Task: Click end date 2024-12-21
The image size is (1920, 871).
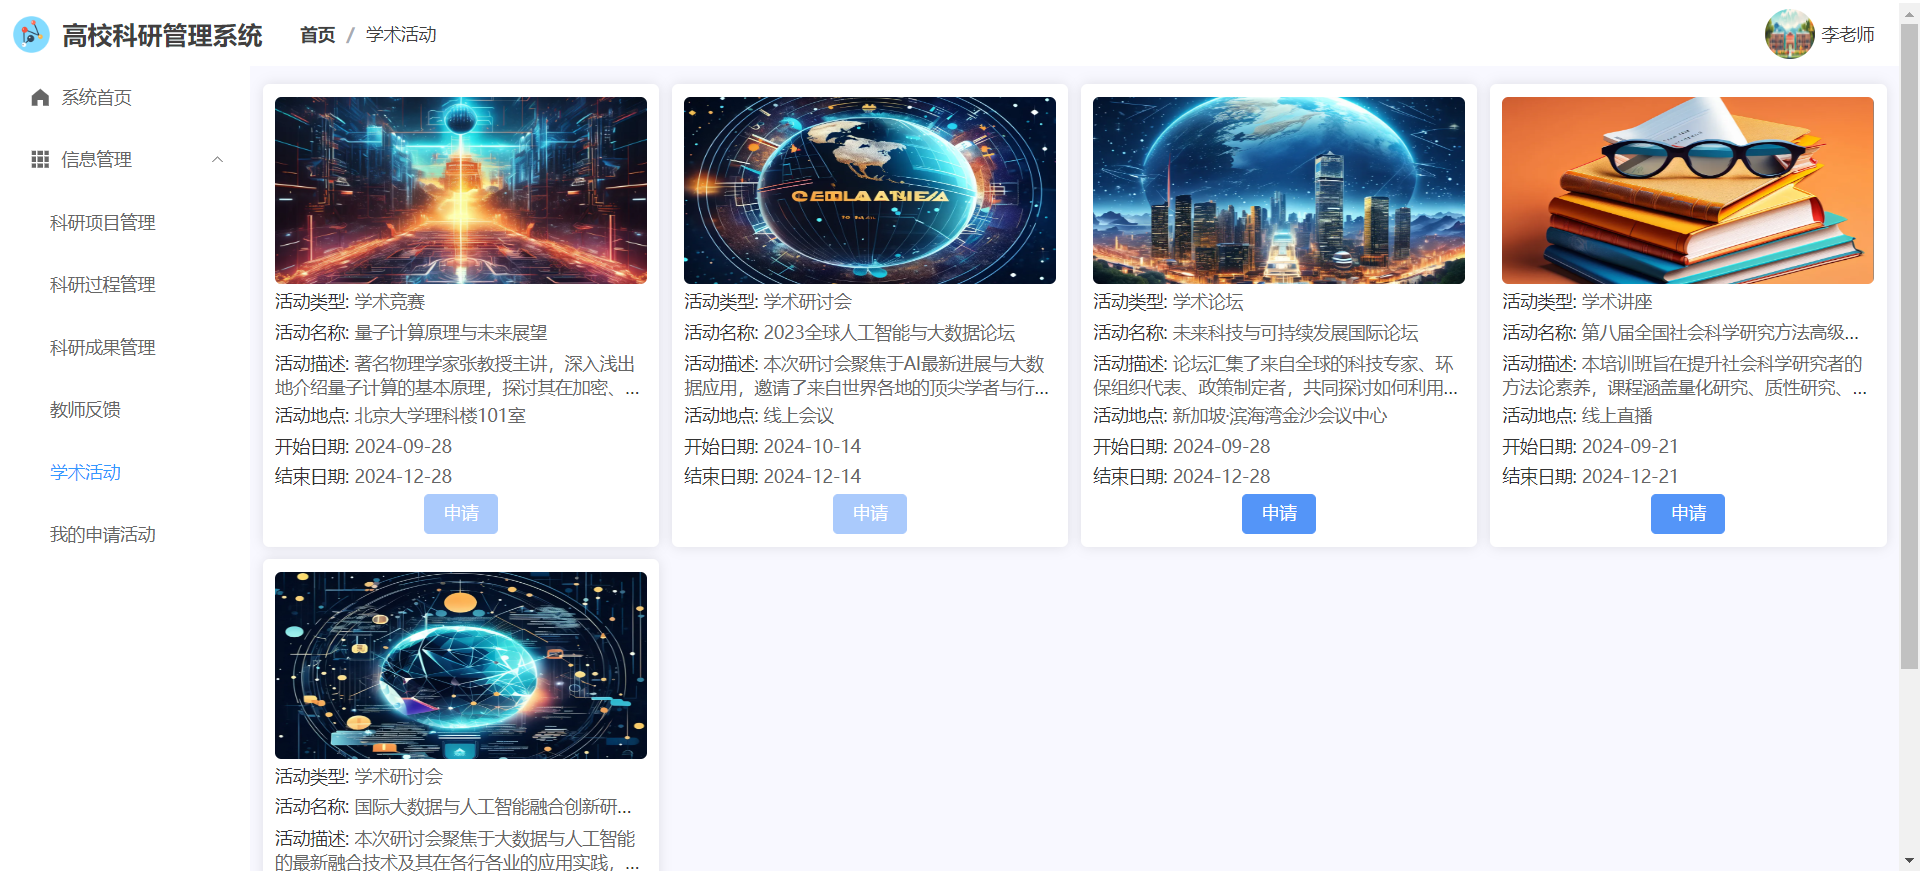Action: point(1630,476)
